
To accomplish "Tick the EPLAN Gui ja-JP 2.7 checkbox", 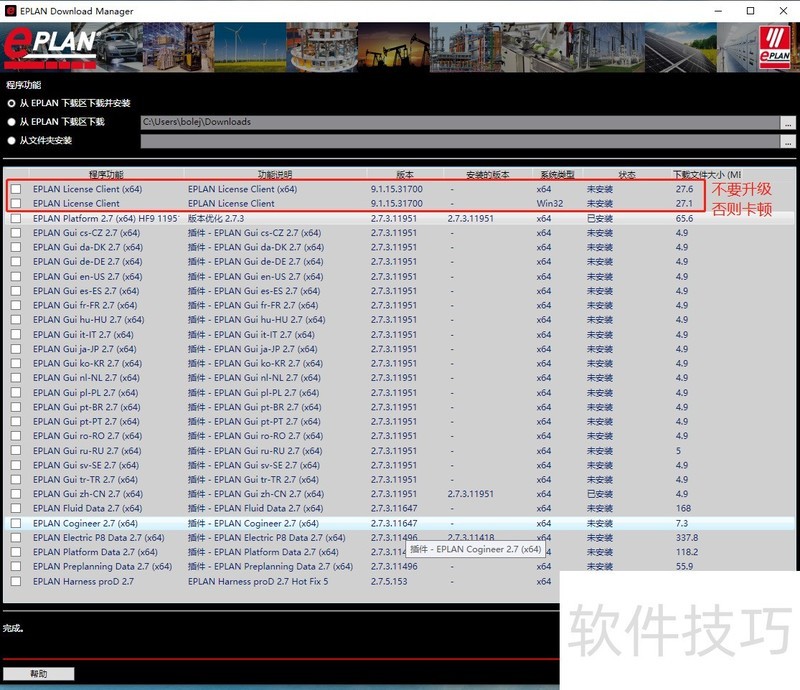I will (x=16, y=349).
